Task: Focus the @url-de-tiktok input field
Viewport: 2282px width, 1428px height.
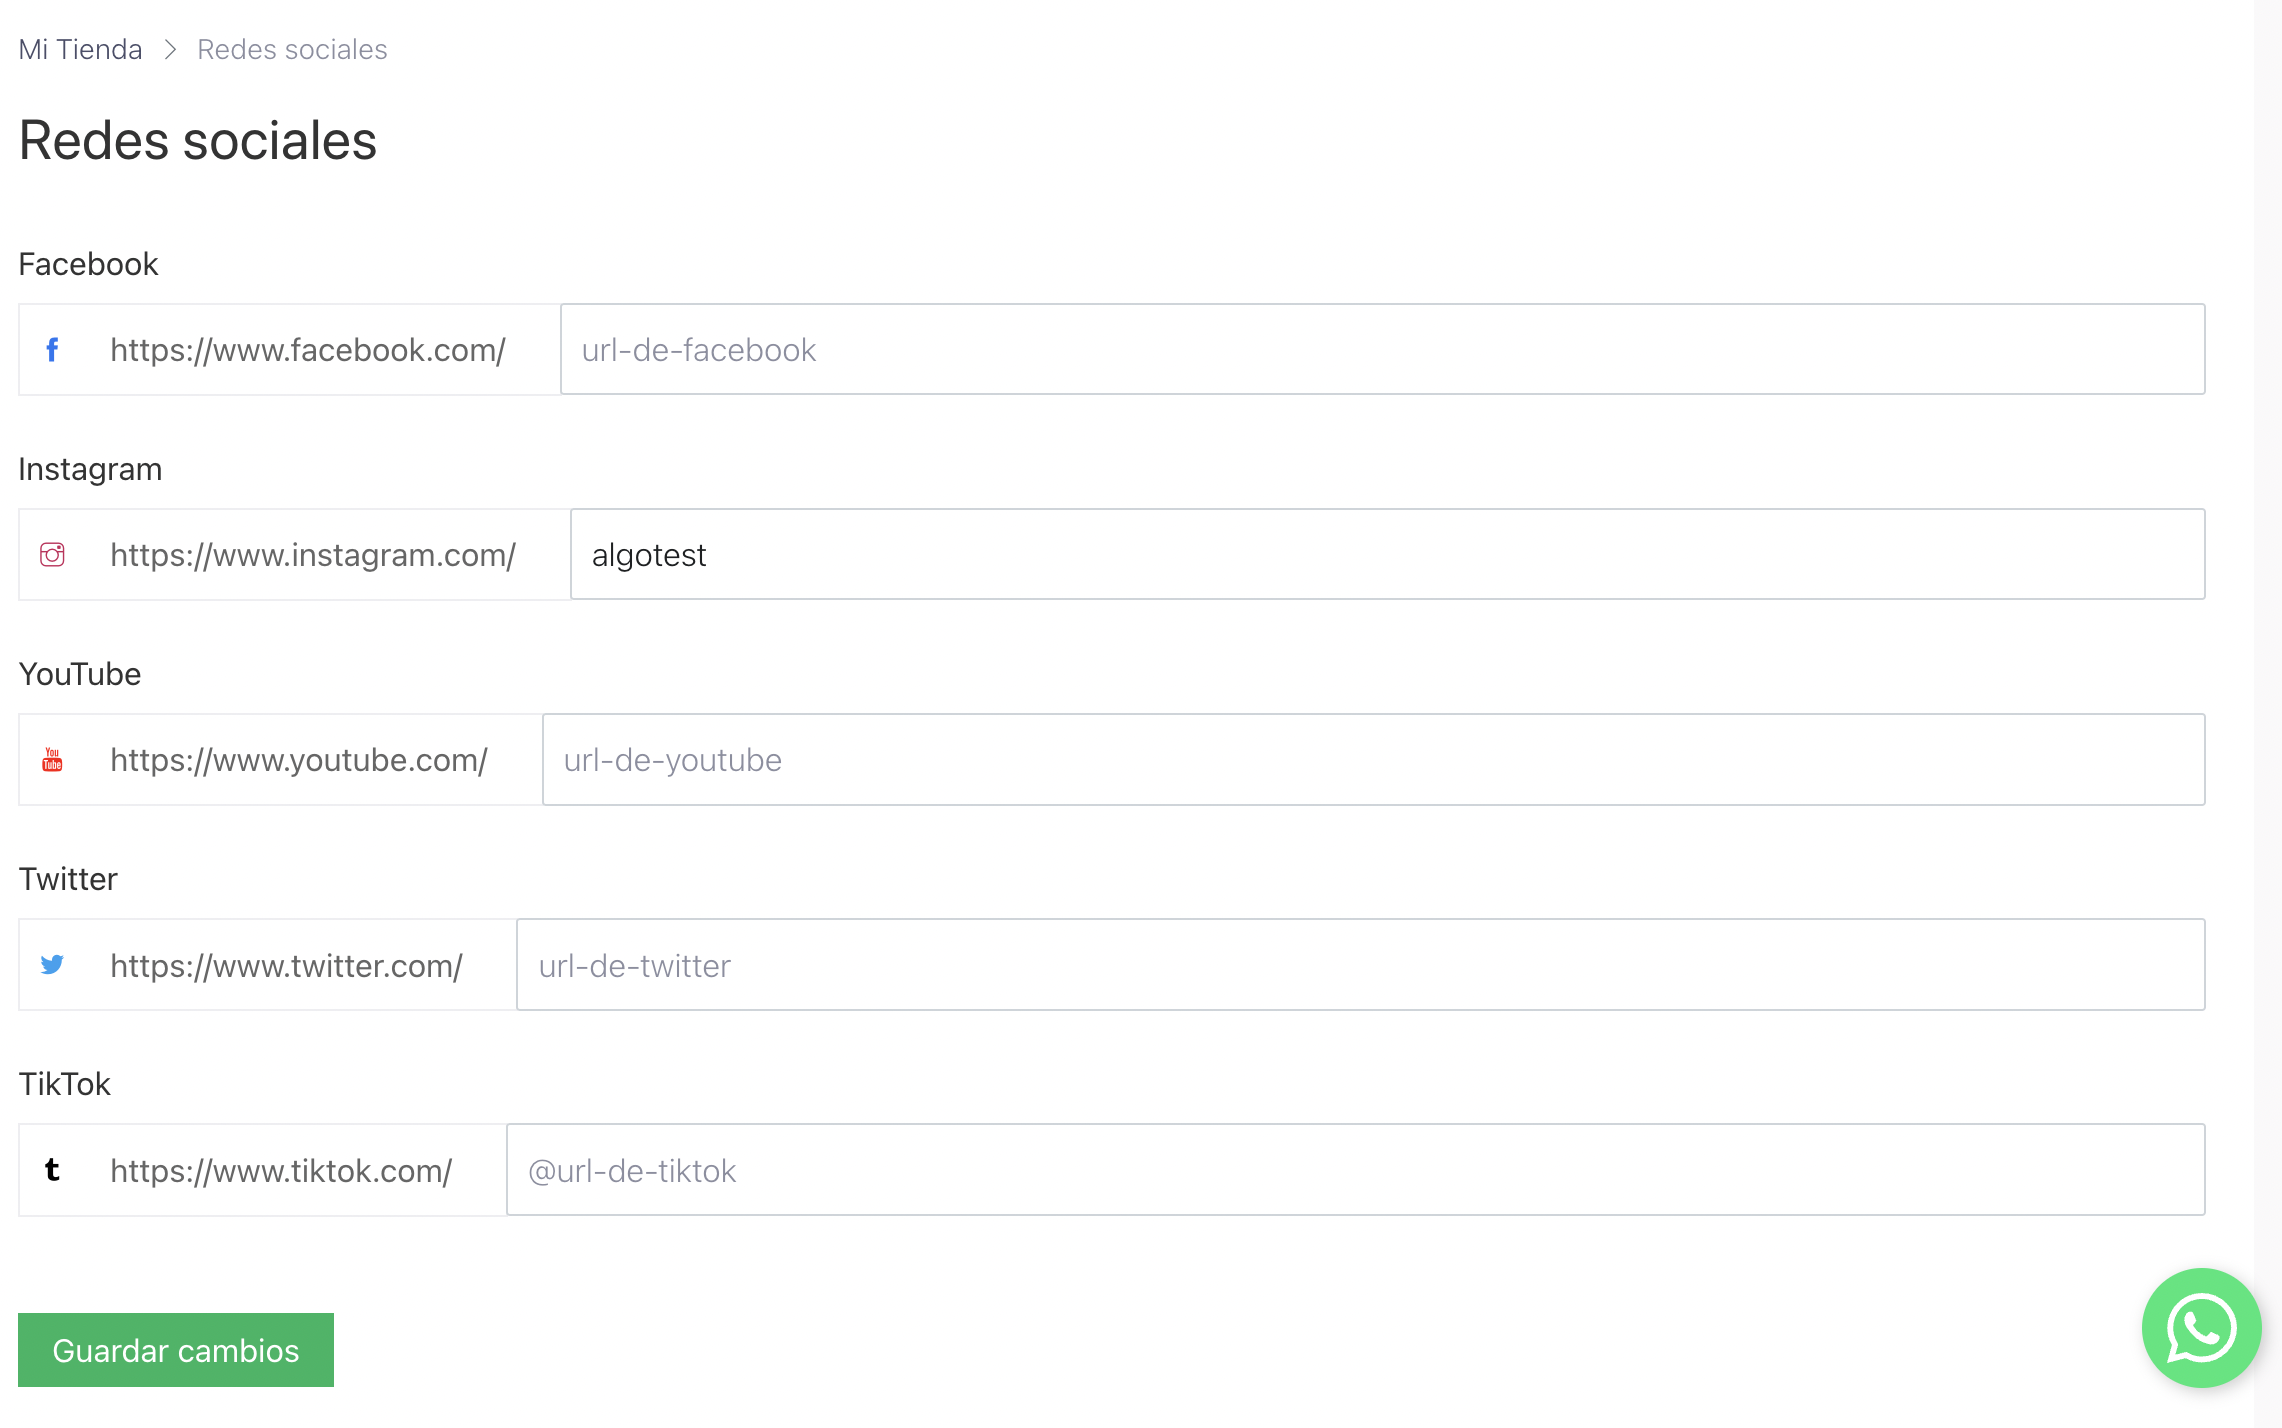Action: coord(1356,1169)
